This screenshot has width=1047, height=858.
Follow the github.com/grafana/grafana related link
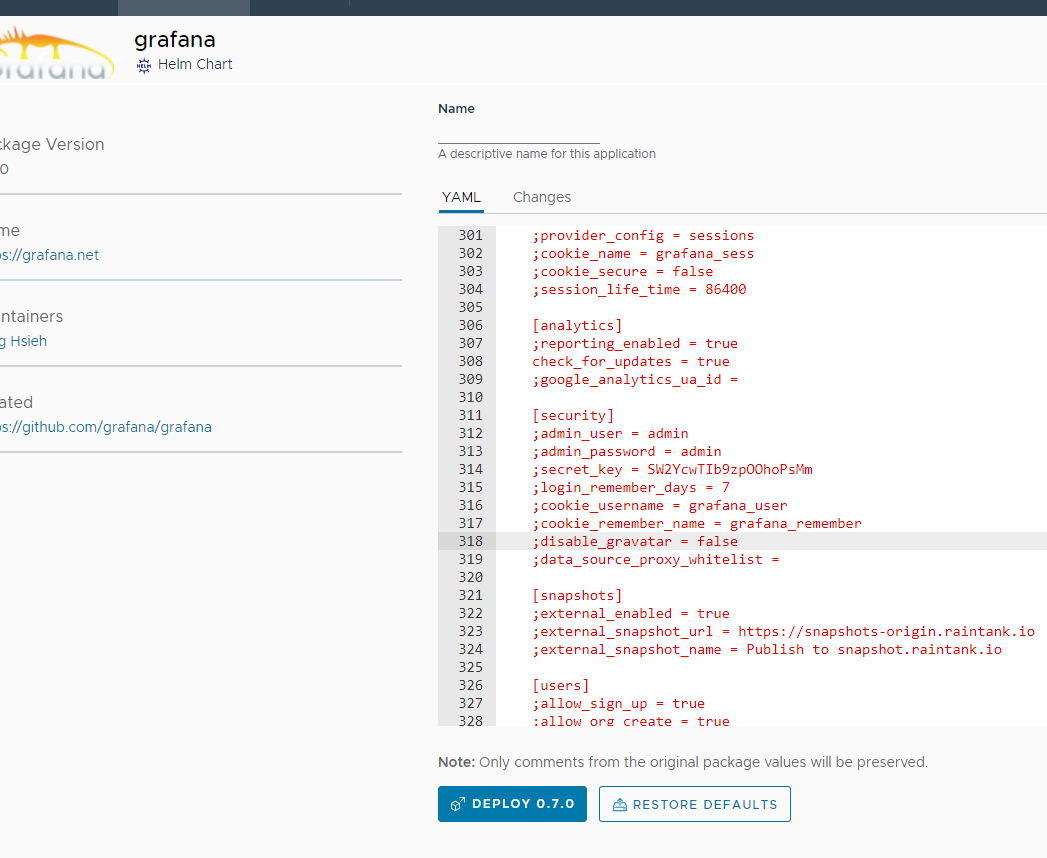pos(106,427)
